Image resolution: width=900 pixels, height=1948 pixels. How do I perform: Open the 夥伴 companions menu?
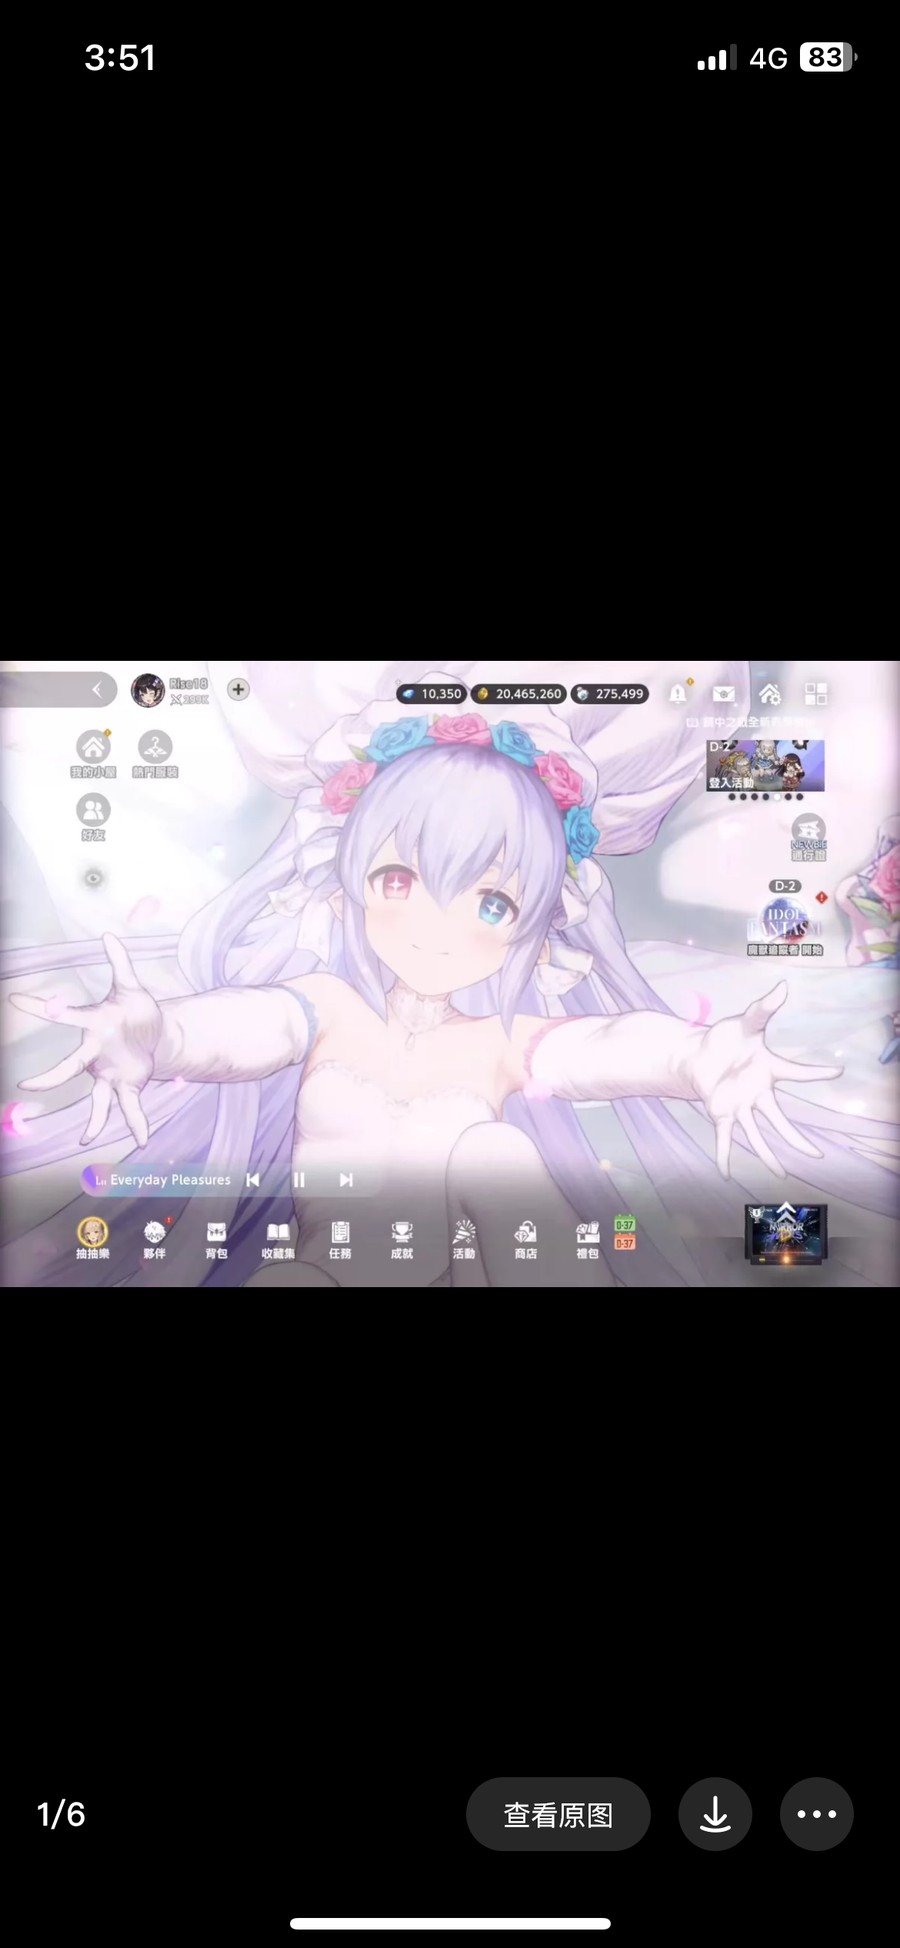coord(154,1238)
